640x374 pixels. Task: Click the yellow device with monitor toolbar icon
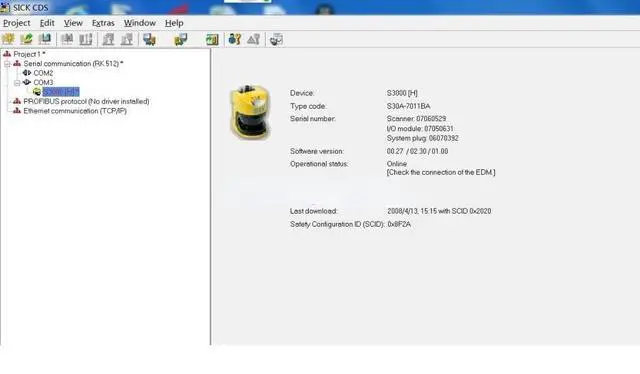(180, 39)
